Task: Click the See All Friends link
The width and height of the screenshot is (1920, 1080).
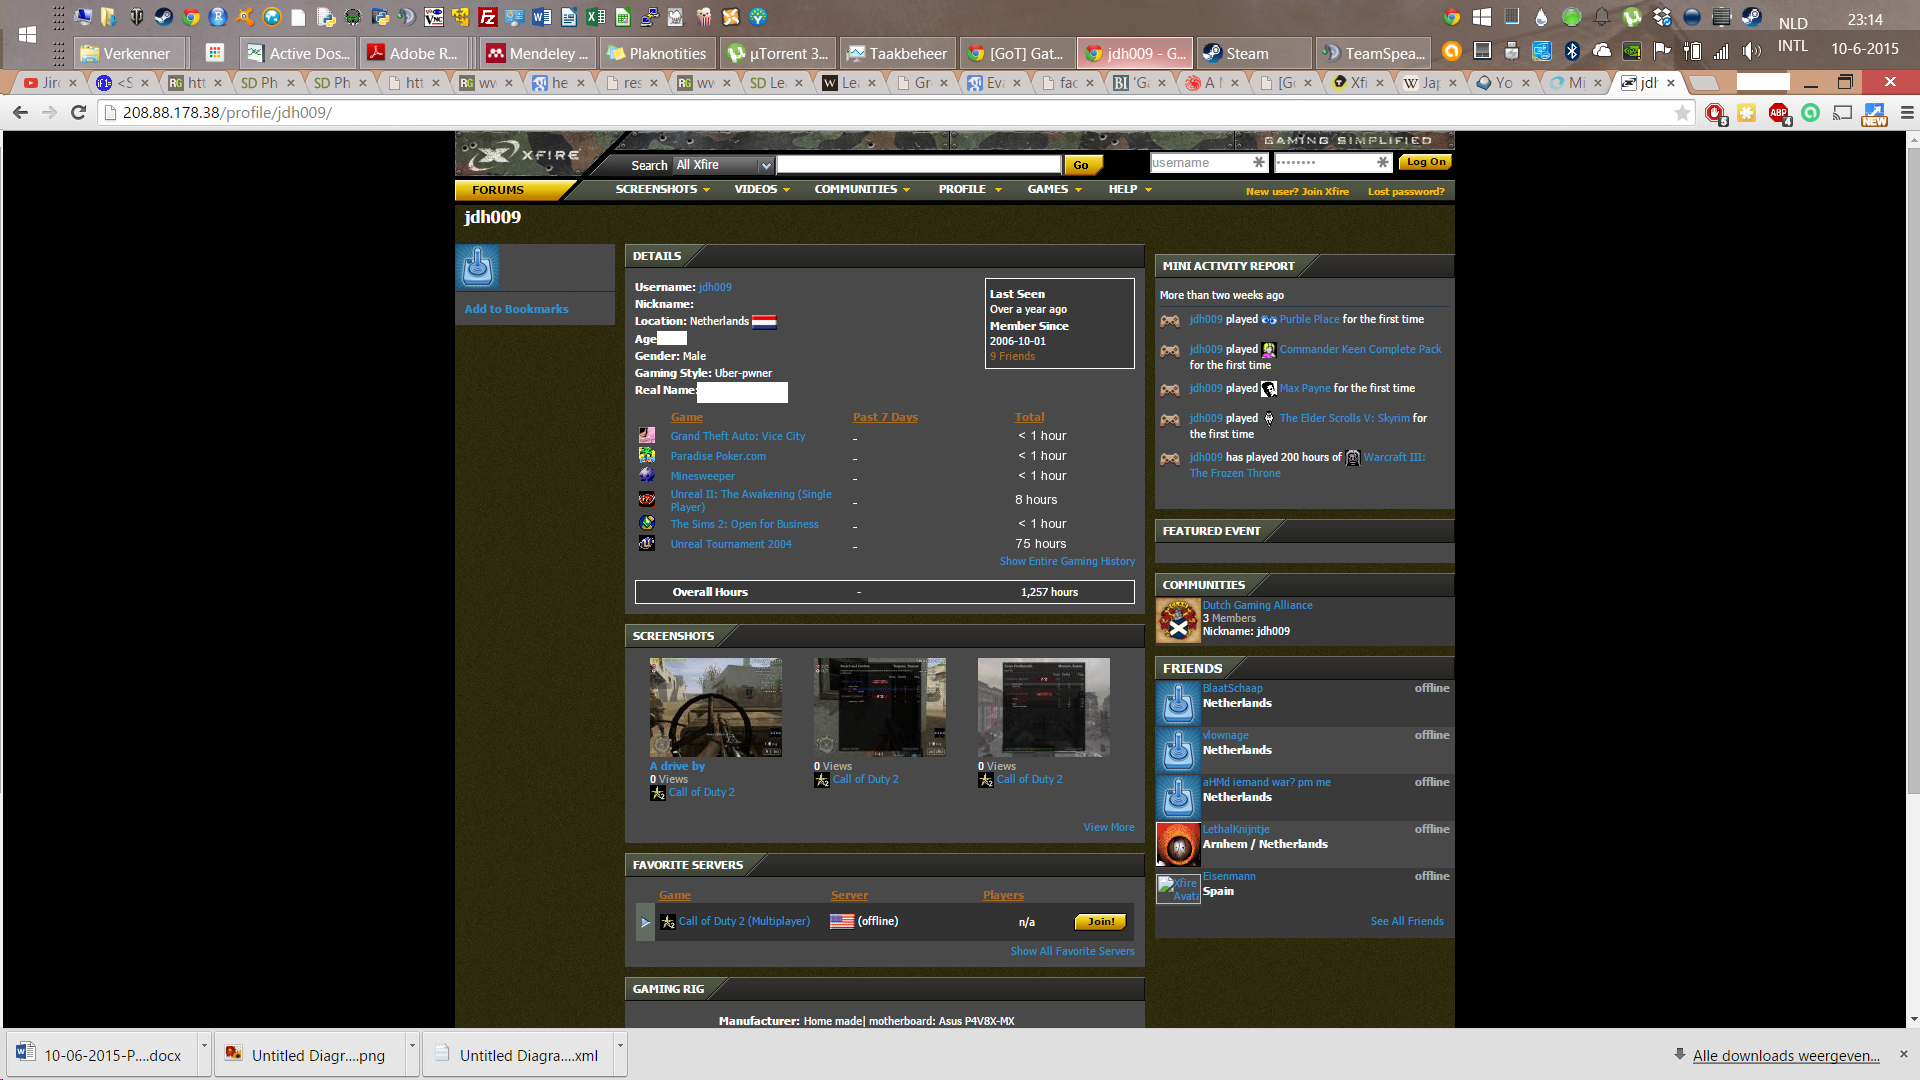Action: click(1406, 921)
